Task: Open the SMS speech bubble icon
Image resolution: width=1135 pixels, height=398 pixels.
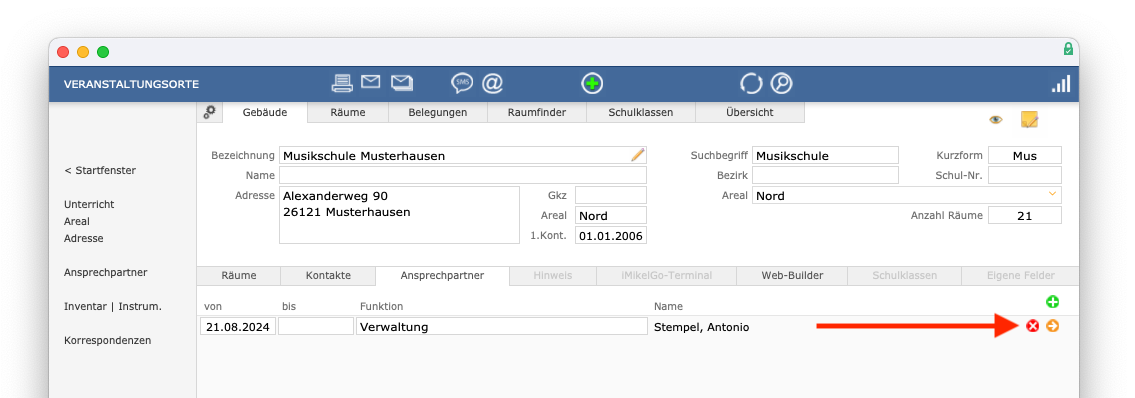Action: [462, 84]
